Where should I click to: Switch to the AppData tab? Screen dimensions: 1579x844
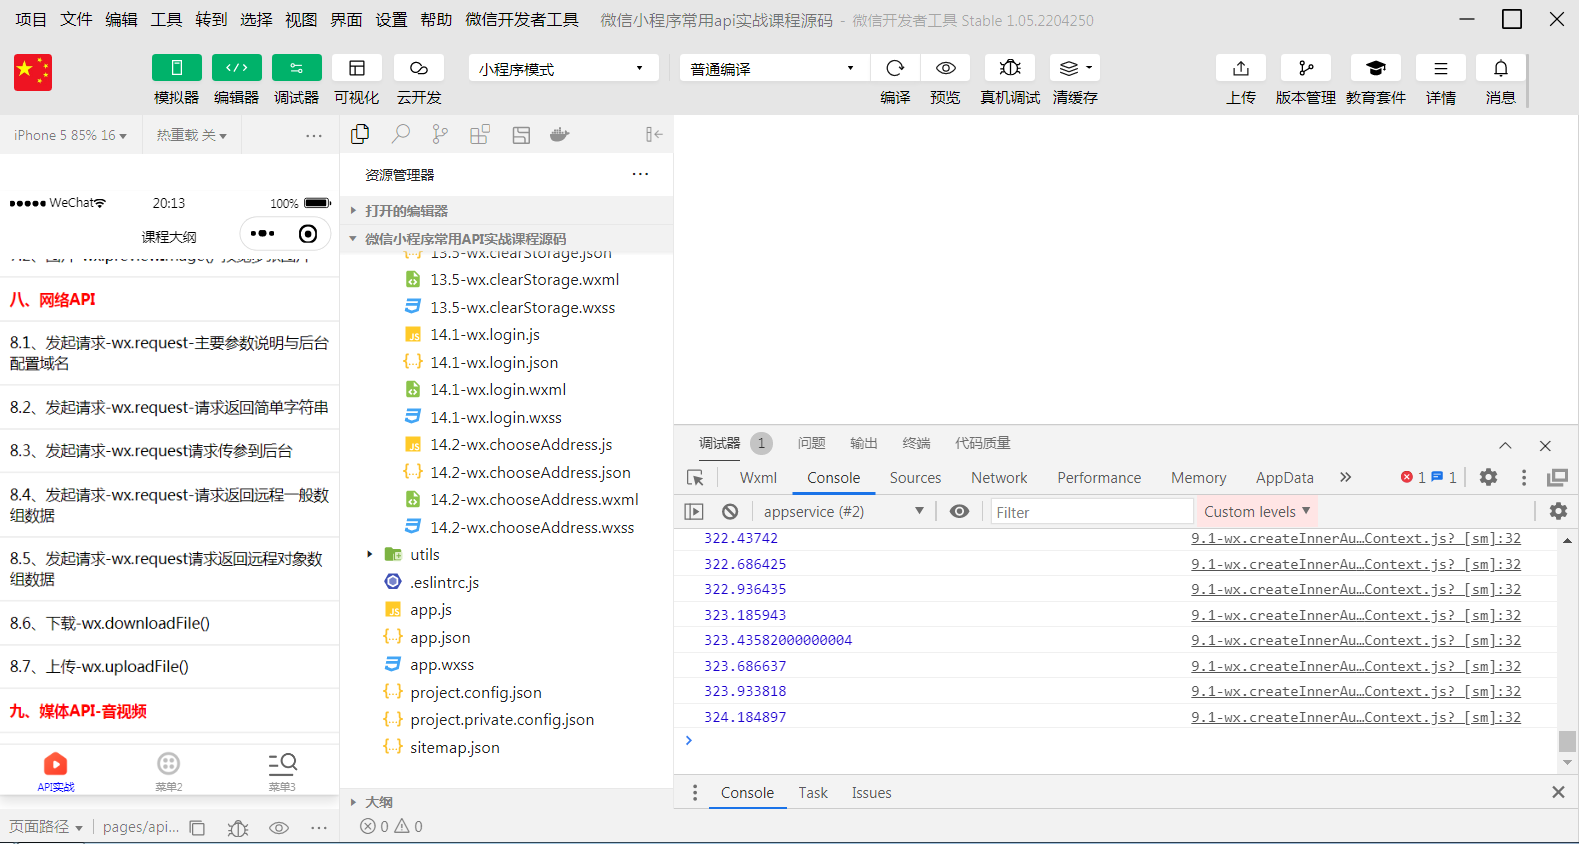pyautogui.click(x=1285, y=478)
